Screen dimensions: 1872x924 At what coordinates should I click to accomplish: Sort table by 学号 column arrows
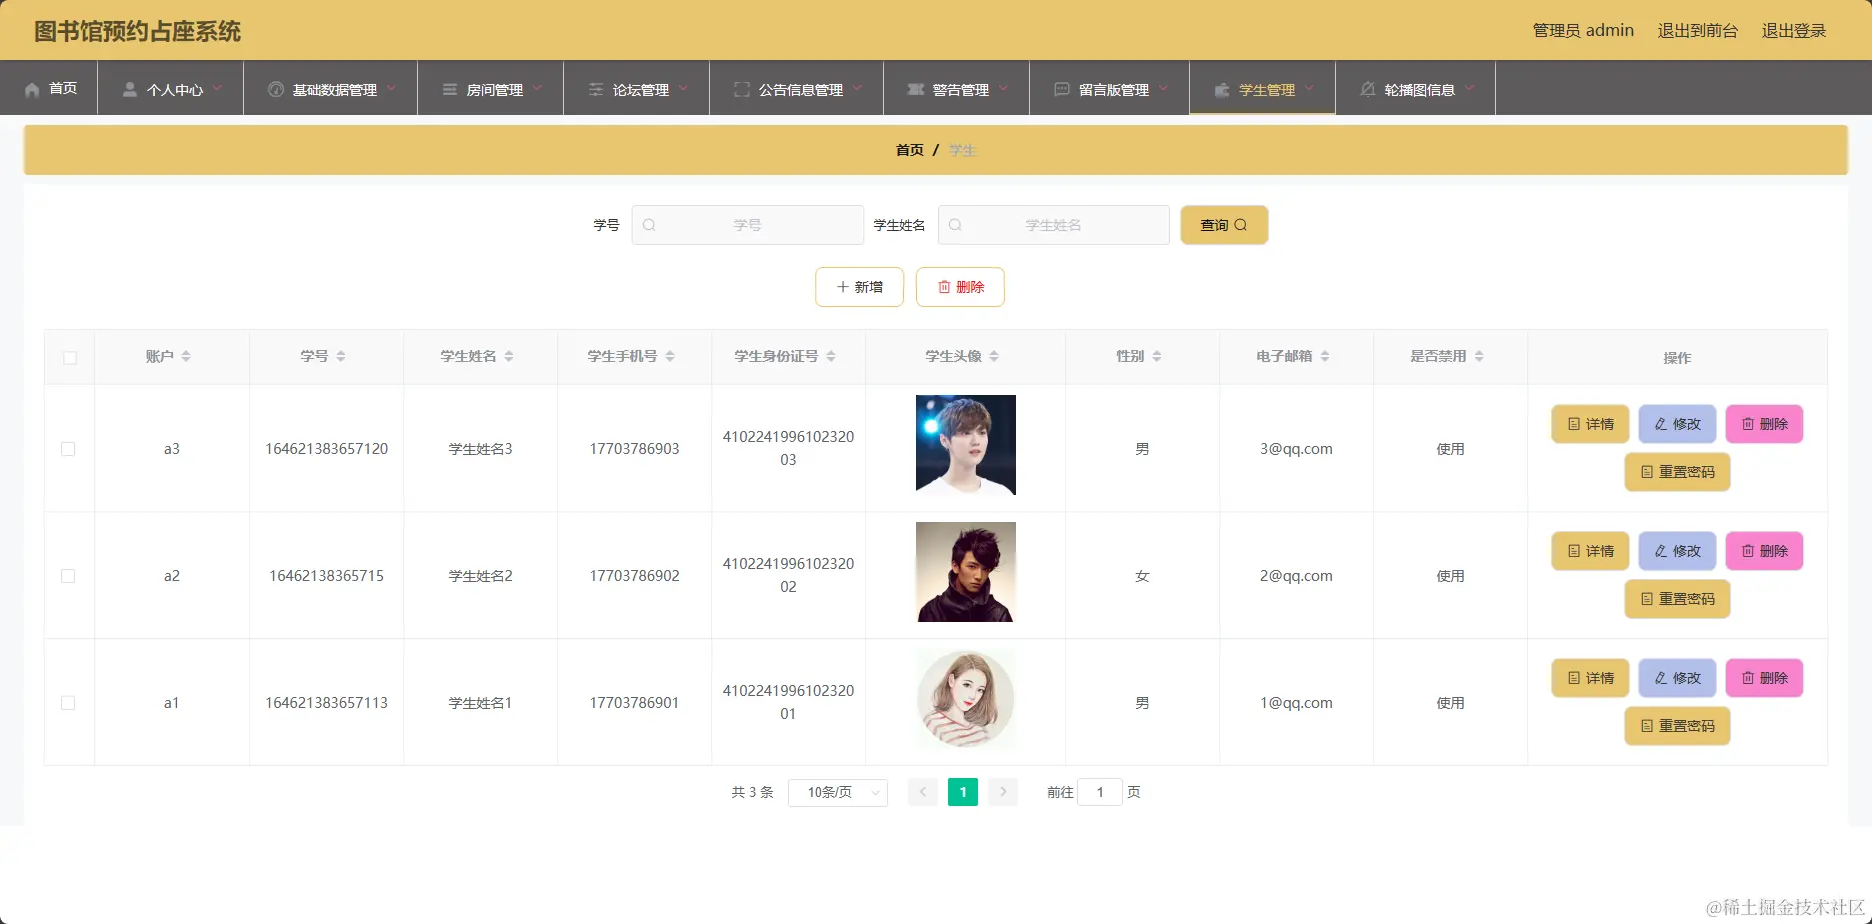tap(341, 356)
